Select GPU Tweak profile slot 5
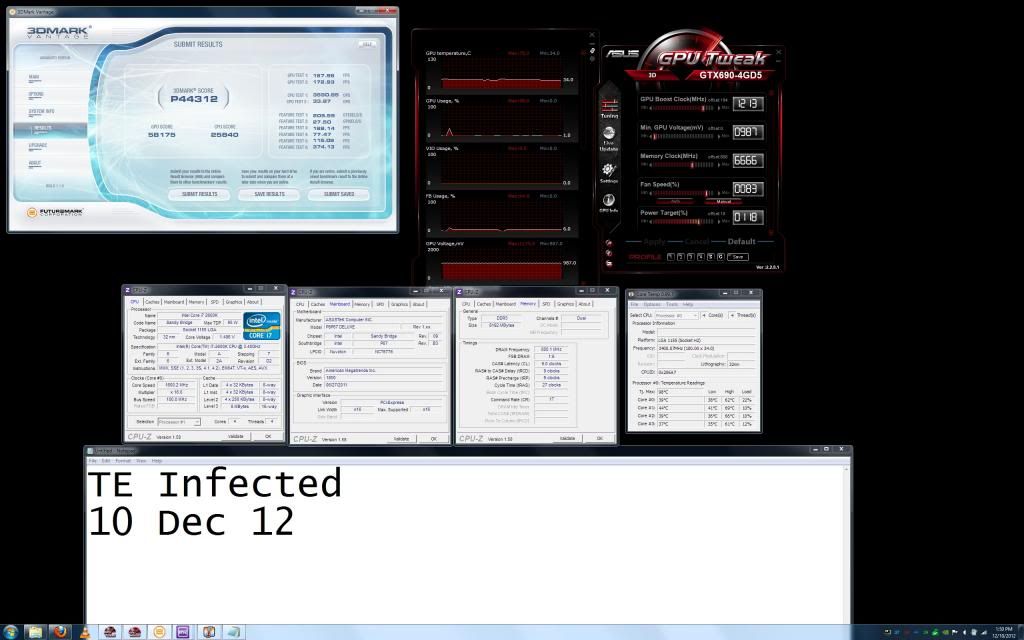 [711, 257]
